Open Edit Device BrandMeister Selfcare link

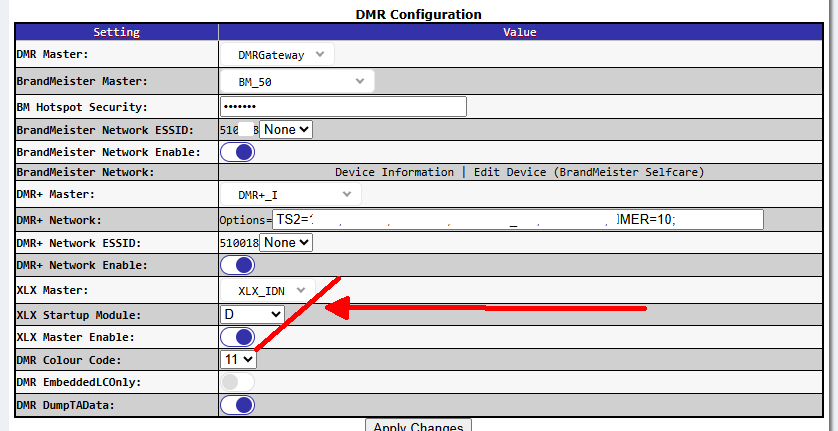point(588,172)
